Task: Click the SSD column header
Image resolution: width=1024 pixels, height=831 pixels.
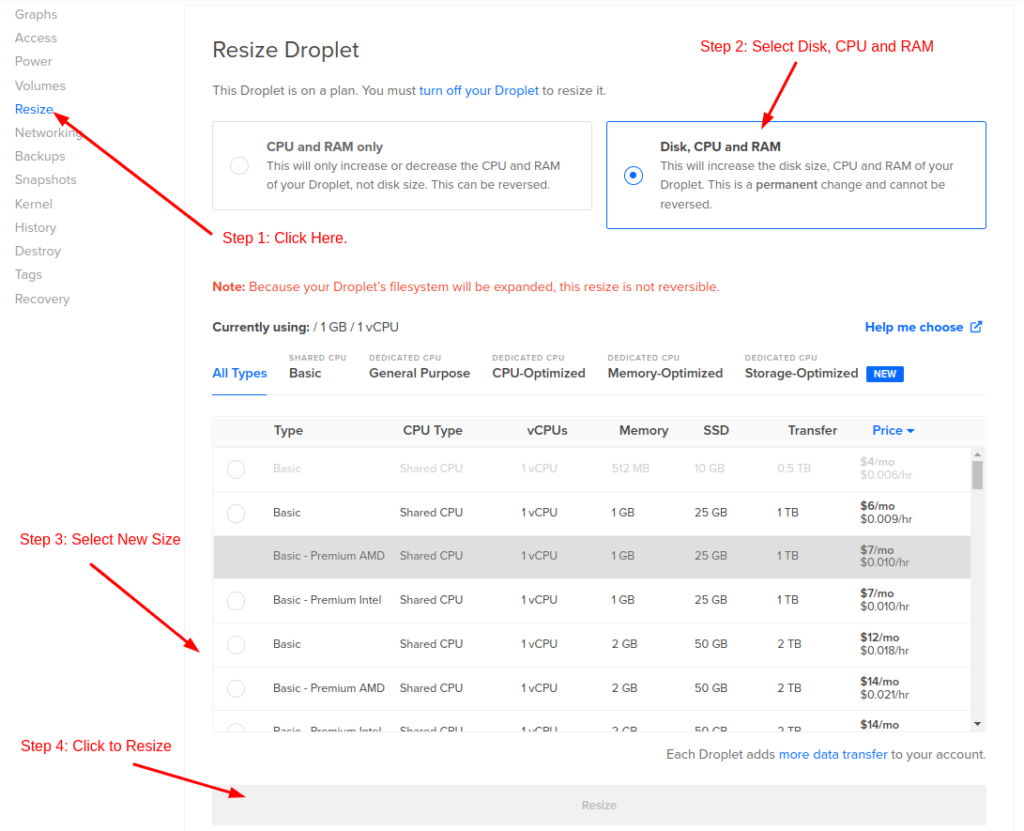Action: coord(716,431)
